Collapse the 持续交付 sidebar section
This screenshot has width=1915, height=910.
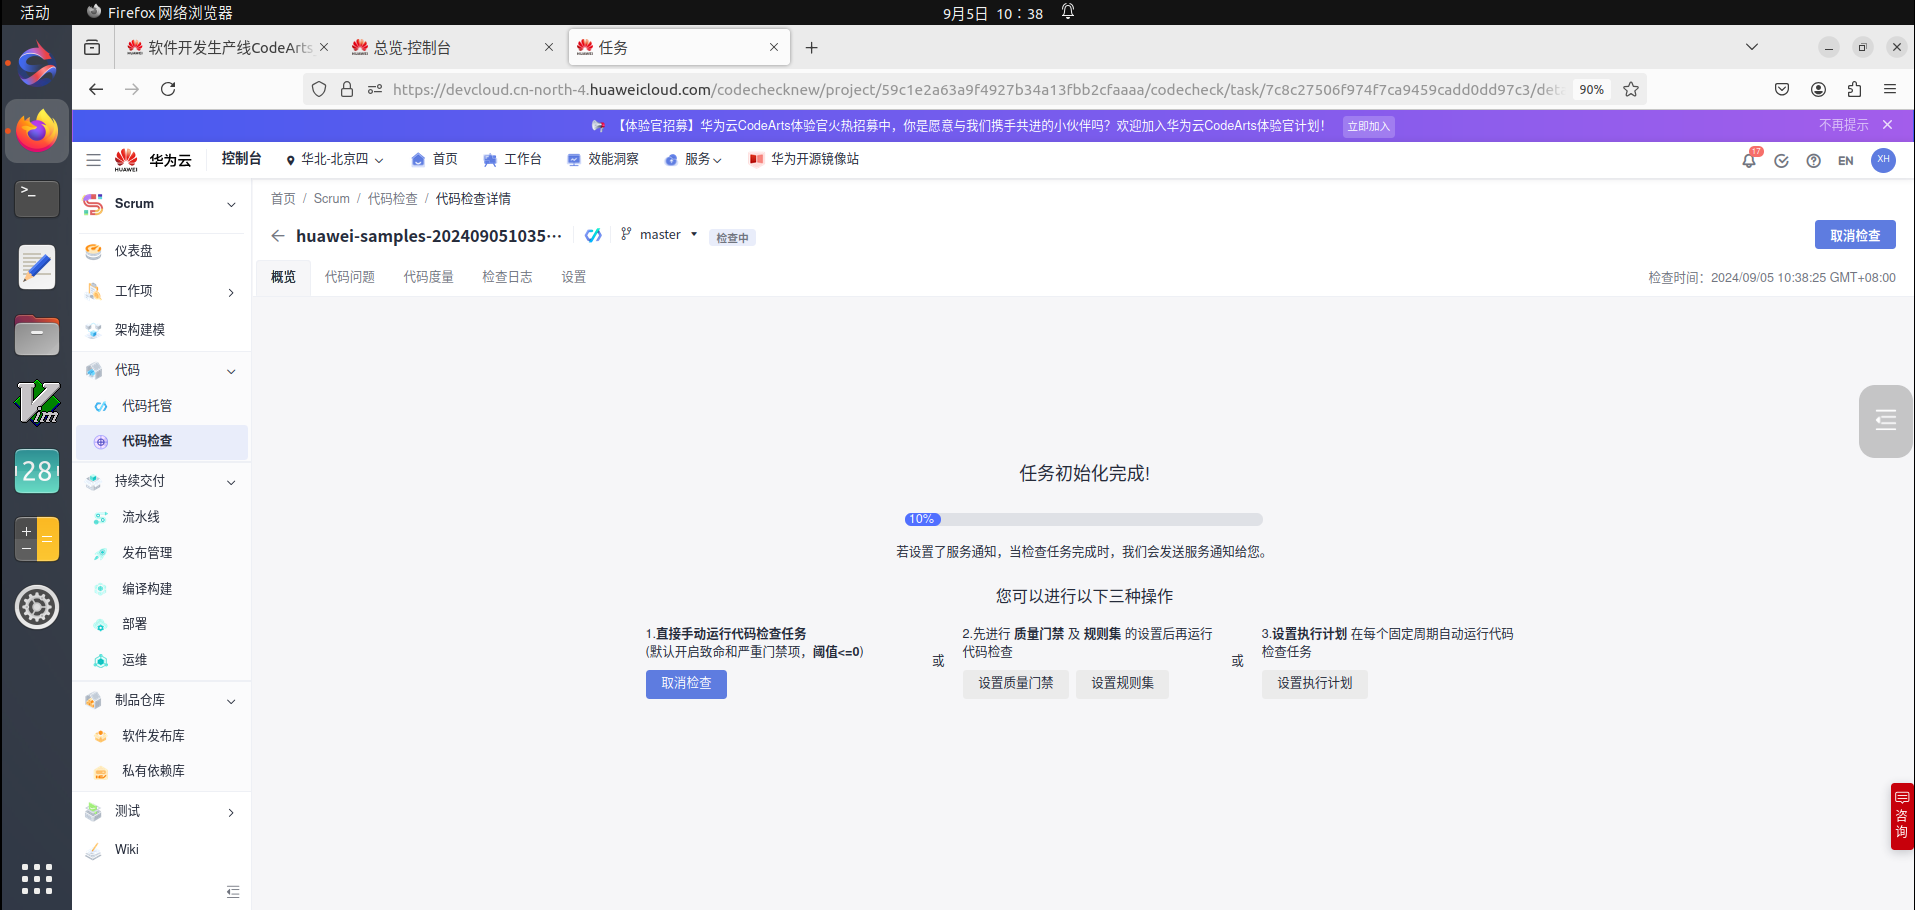pyautogui.click(x=231, y=482)
